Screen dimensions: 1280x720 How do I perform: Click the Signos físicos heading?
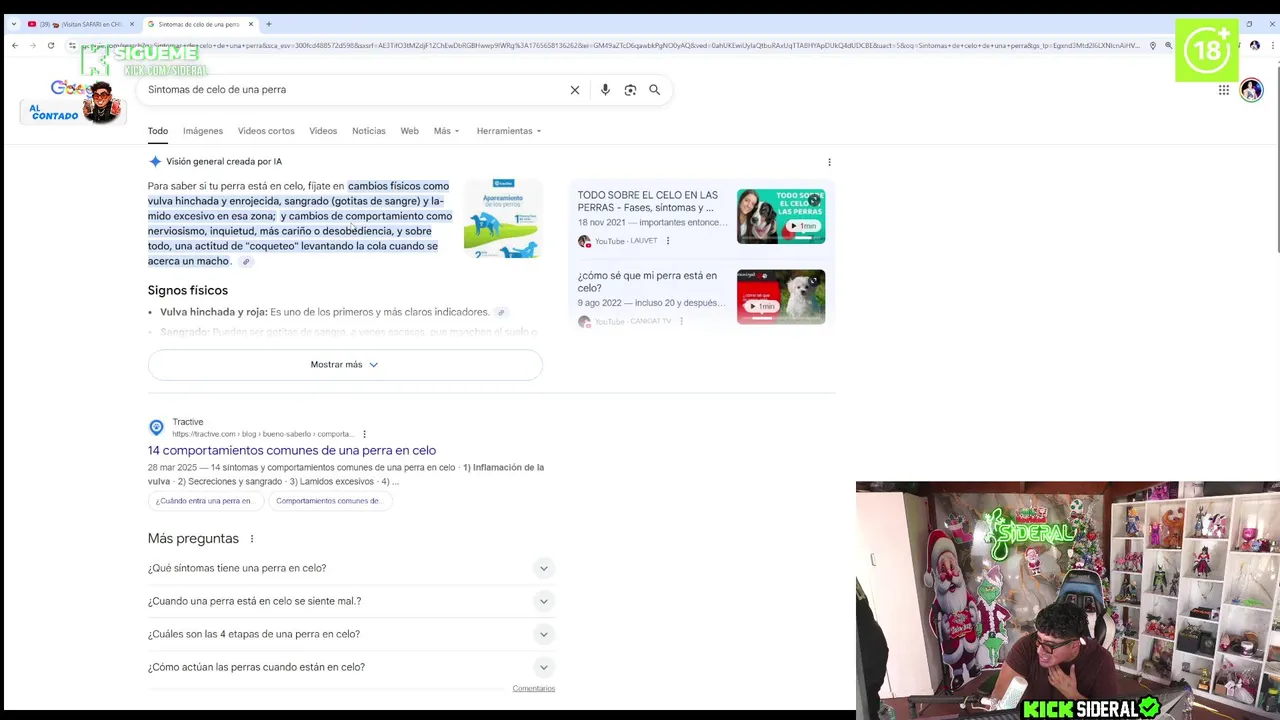pos(188,290)
